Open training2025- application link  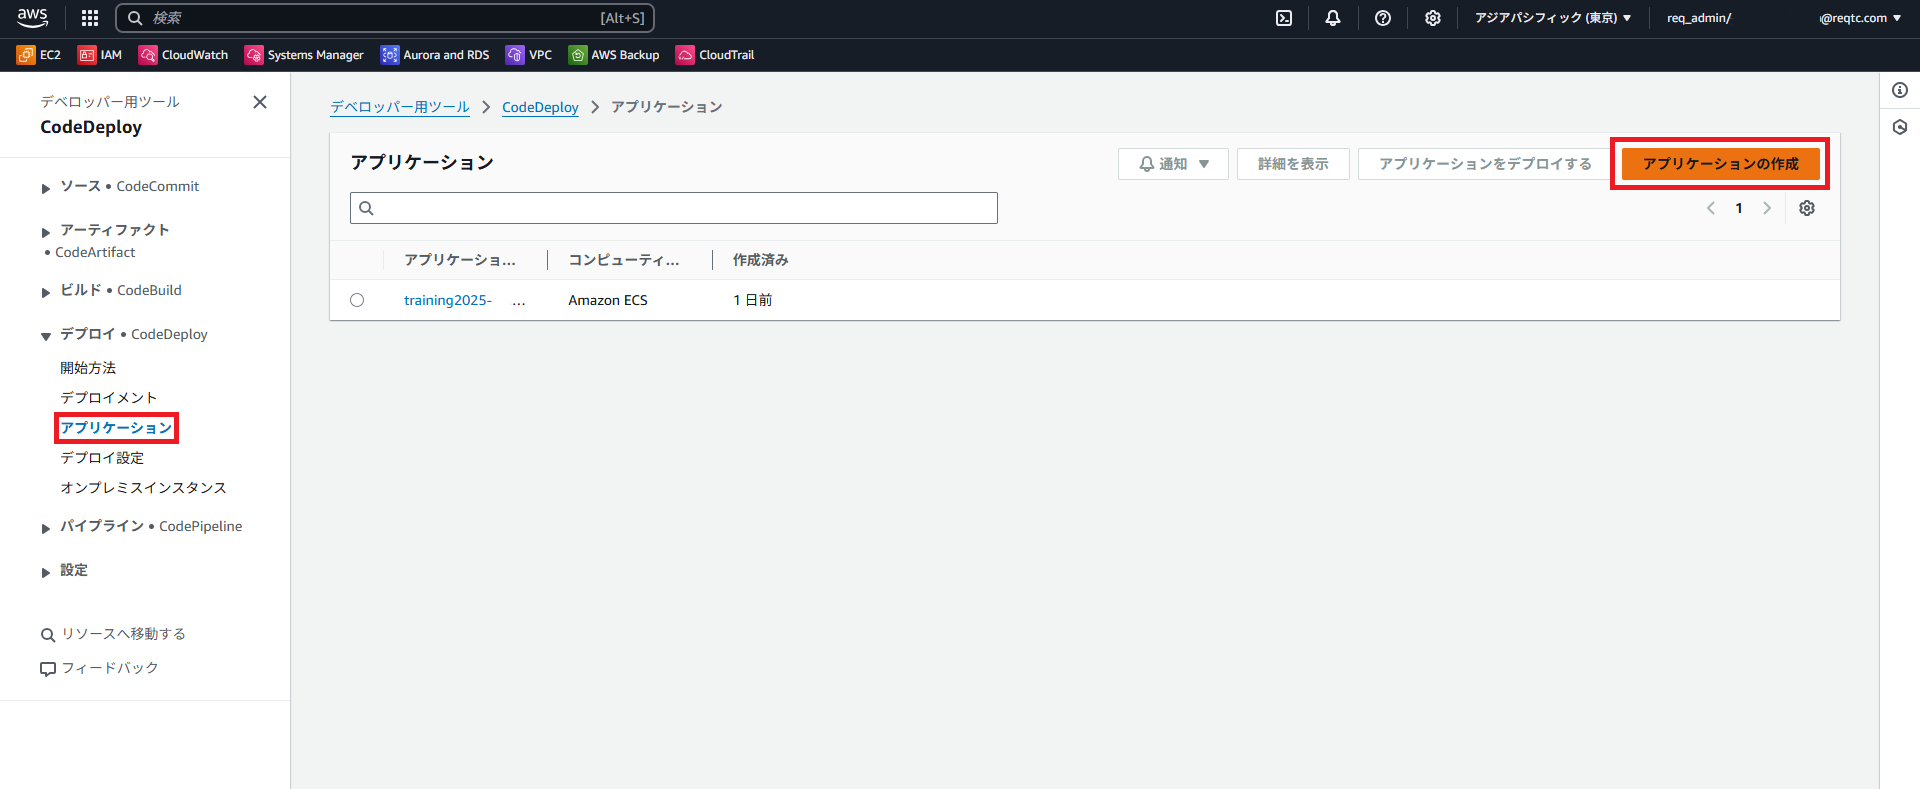[x=448, y=300]
